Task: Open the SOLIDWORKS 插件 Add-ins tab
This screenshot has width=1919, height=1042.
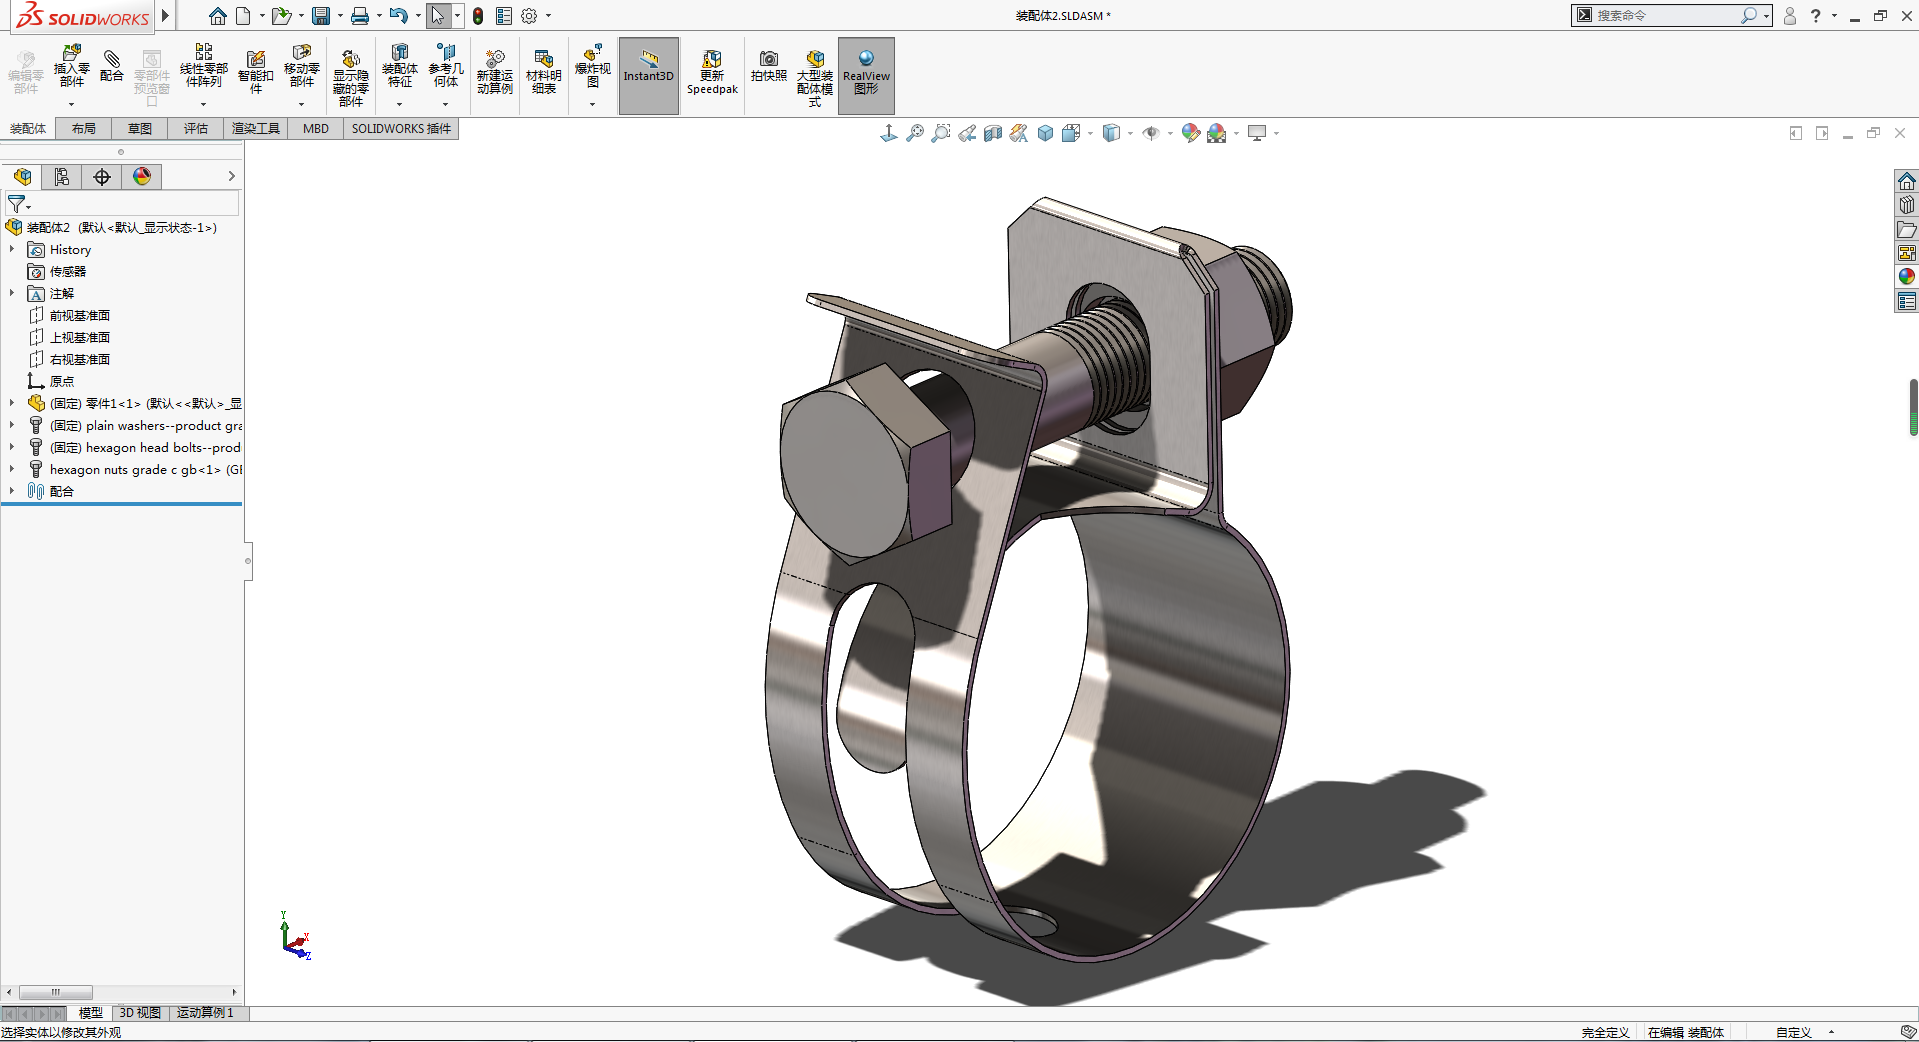Action: tap(401, 128)
